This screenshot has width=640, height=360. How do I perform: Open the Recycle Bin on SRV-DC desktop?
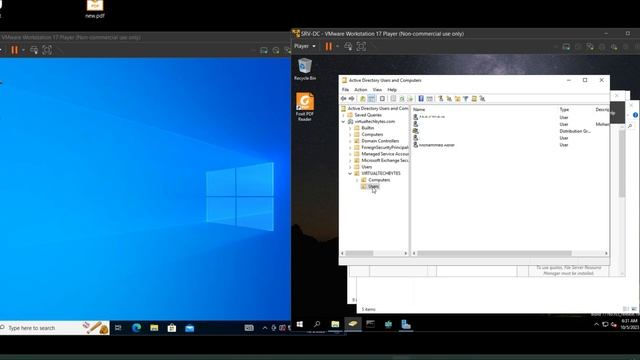305,69
